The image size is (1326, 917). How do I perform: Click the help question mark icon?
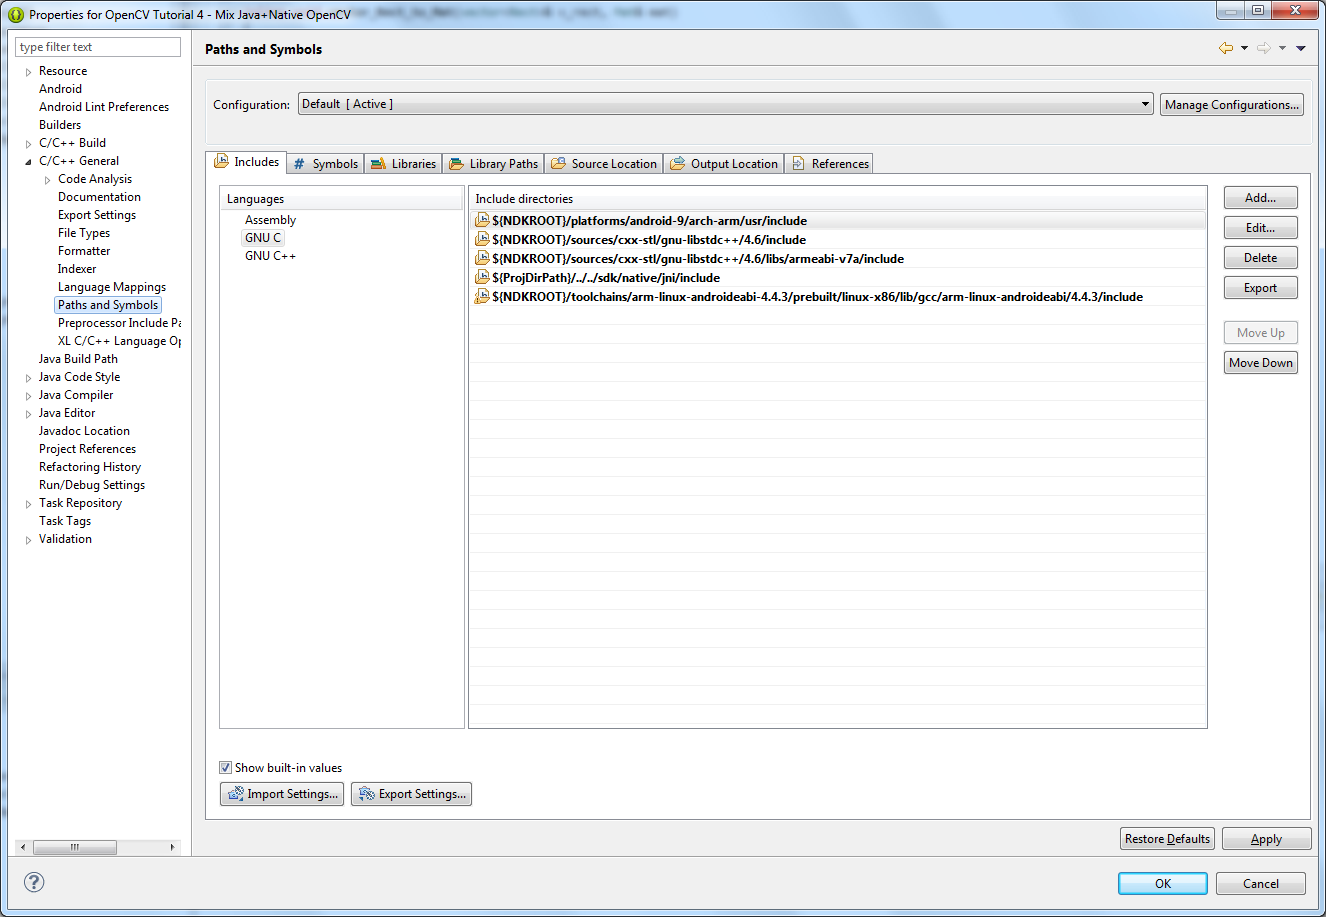click(x=34, y=882)
